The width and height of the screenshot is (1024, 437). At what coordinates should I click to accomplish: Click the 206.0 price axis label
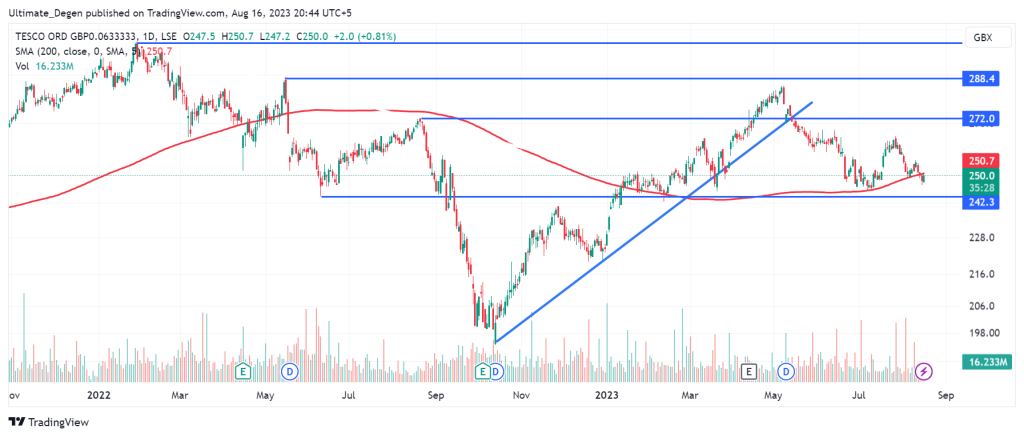click(x=982, y=306)
